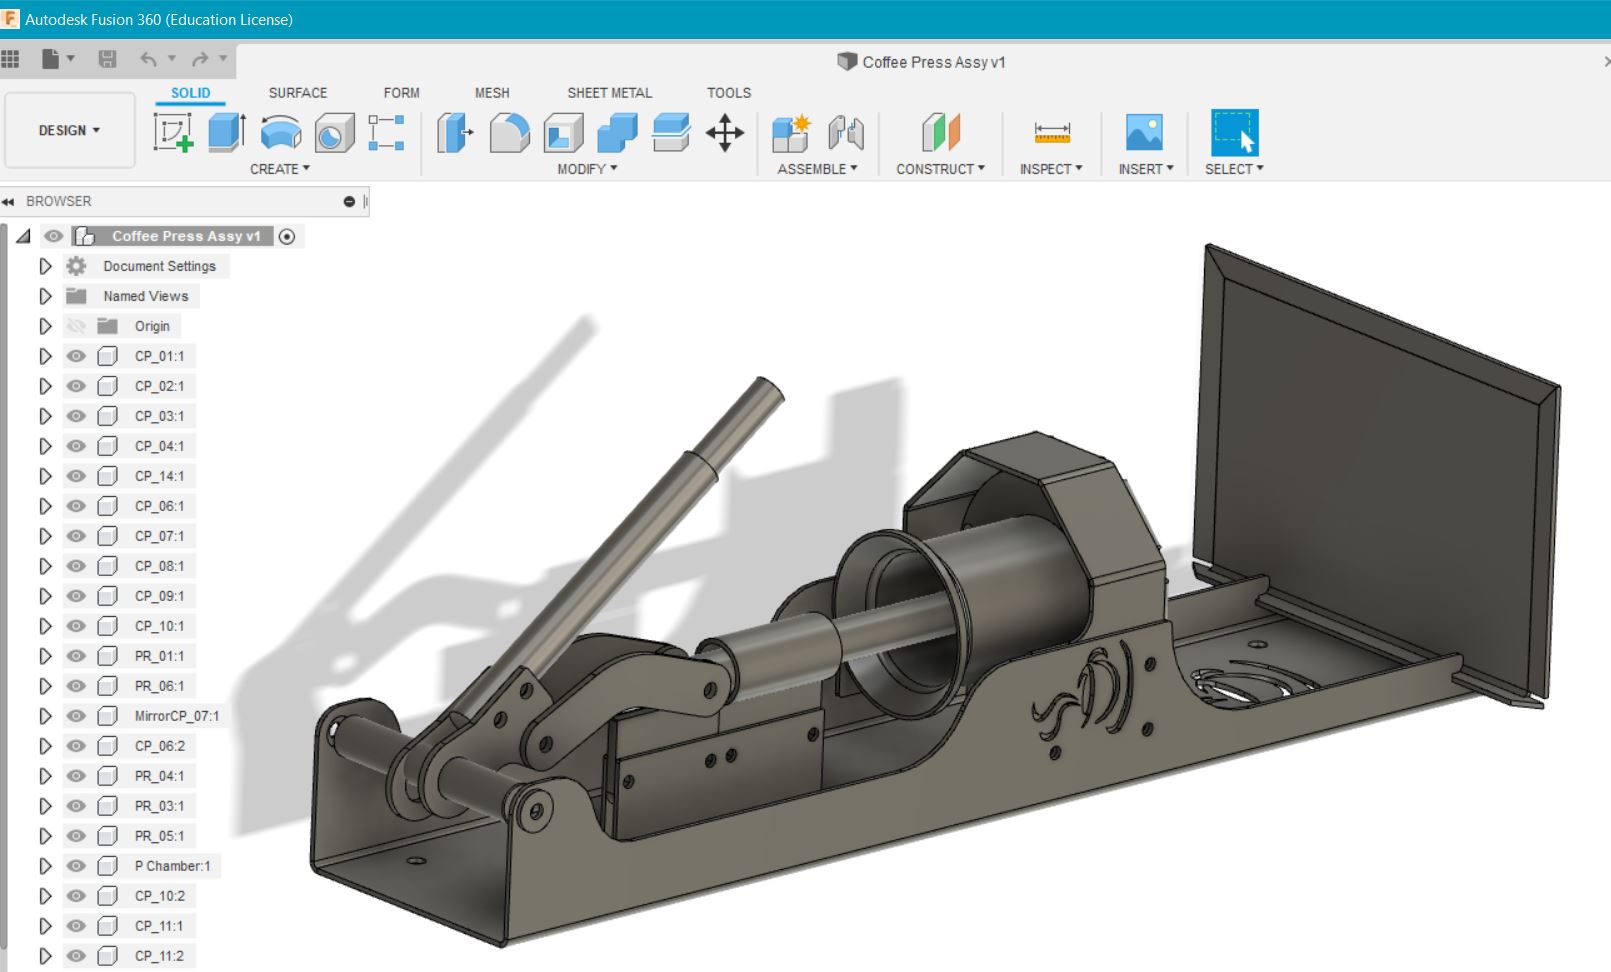Screen dimensions: 1611x972
Task: Switch to the SHEET METAL tab
Action: [609, 93]
